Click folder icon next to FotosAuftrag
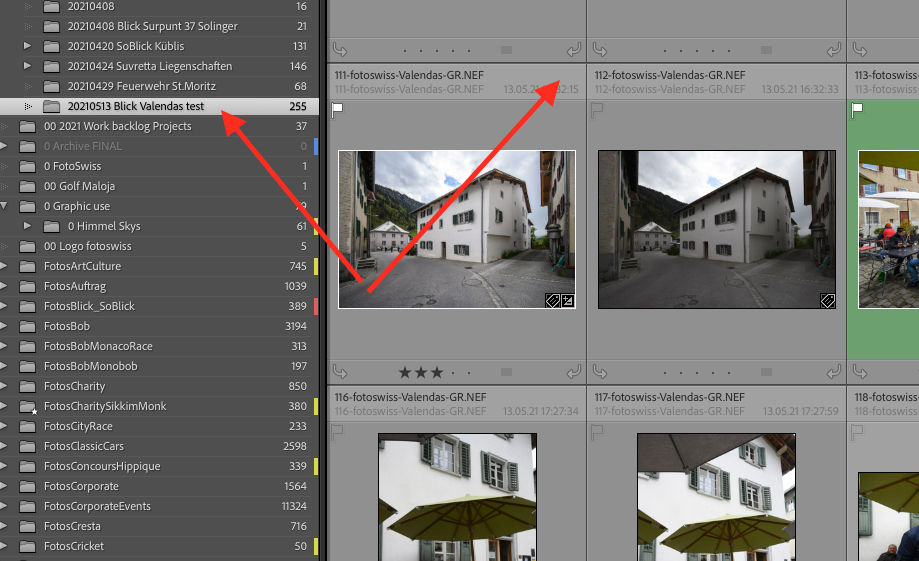Viewport: 919px width, 561px height. click(x=28, y=286)
